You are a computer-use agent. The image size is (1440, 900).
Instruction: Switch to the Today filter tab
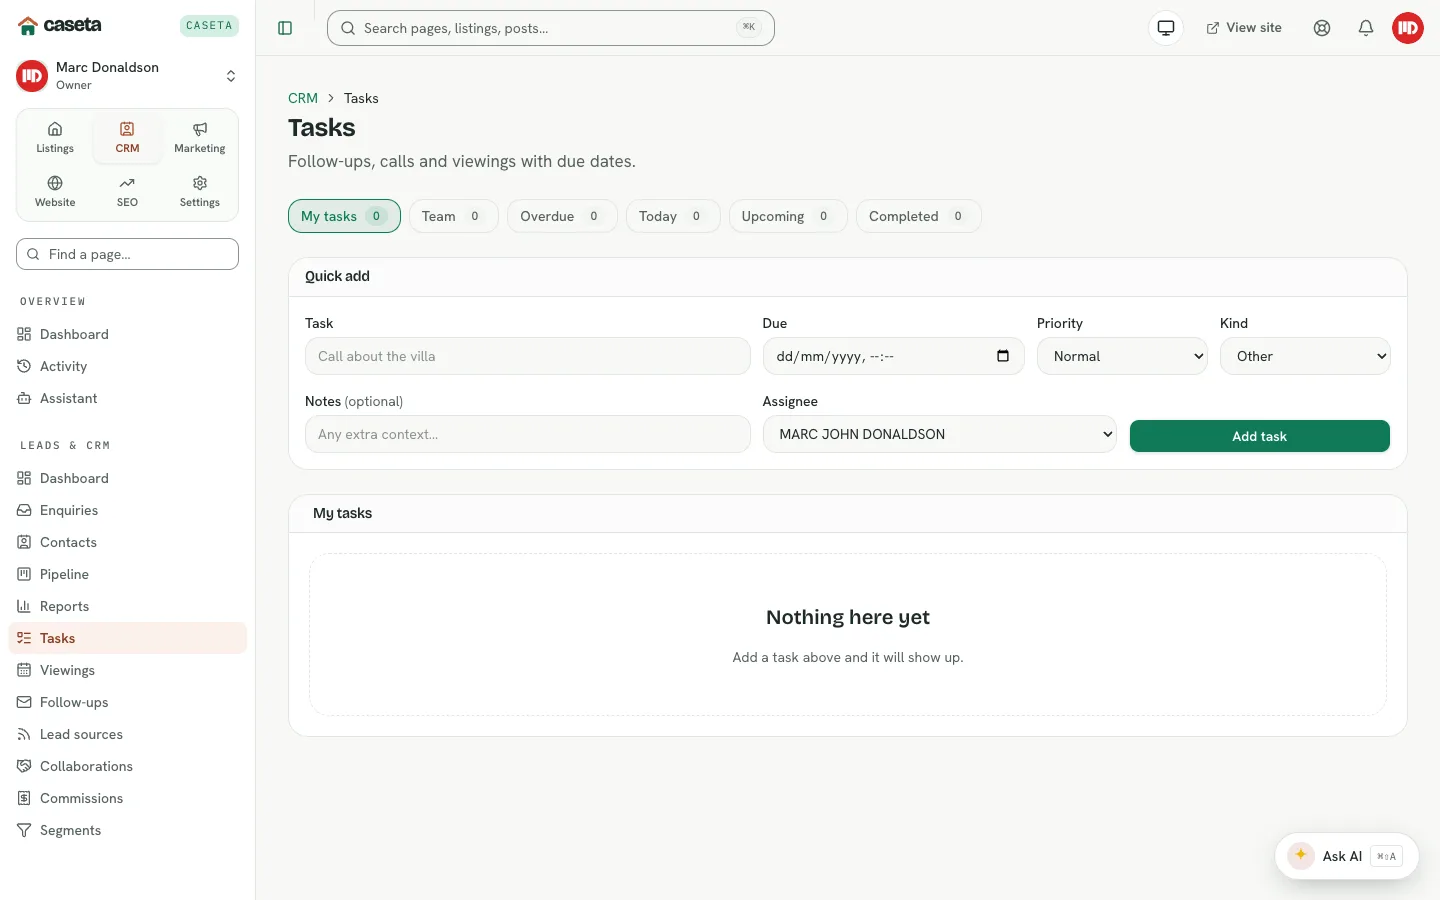point(673,216)
